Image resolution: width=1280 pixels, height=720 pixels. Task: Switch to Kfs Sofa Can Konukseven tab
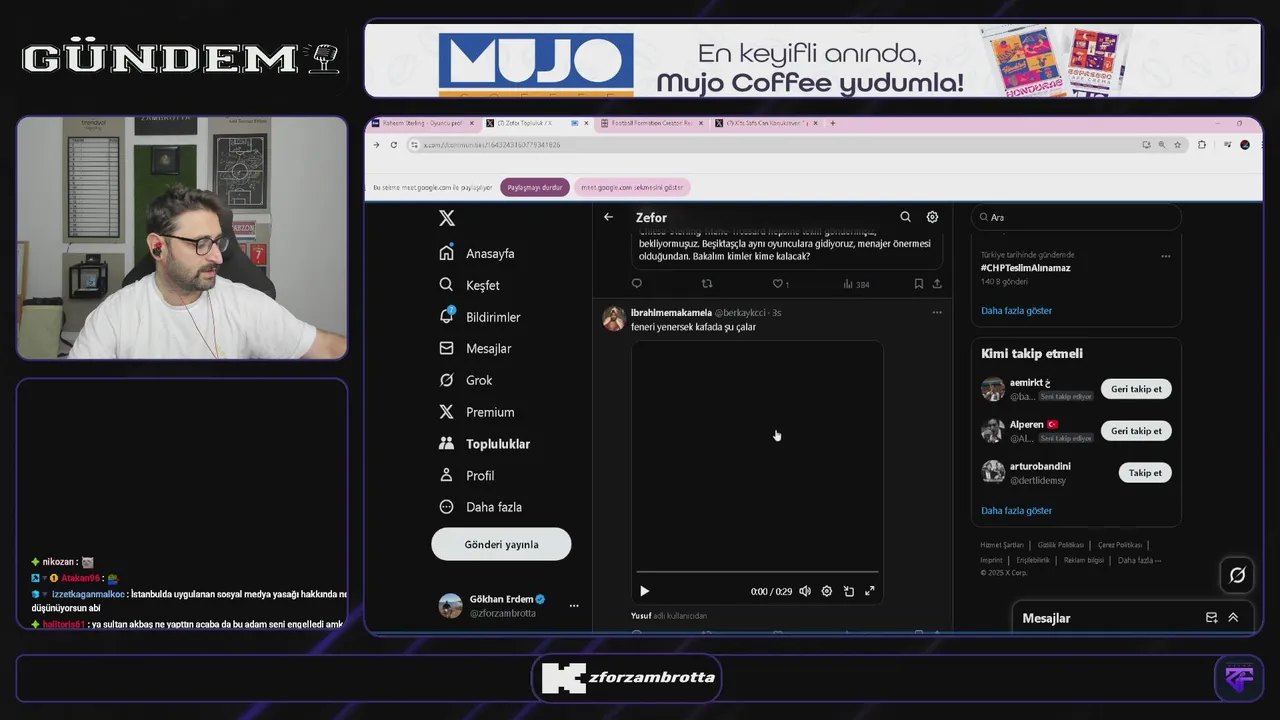pyautogui.click(x=766, y=123)
